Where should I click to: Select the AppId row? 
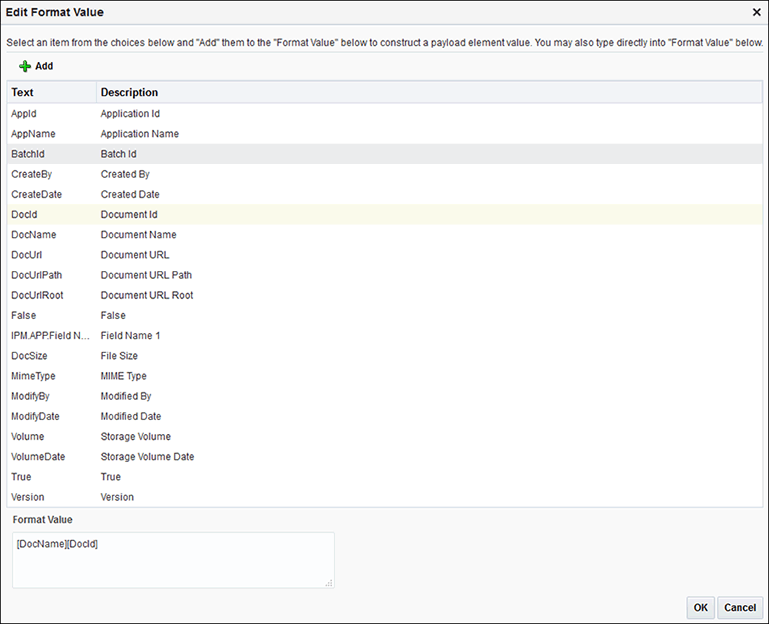click(384, 113)
